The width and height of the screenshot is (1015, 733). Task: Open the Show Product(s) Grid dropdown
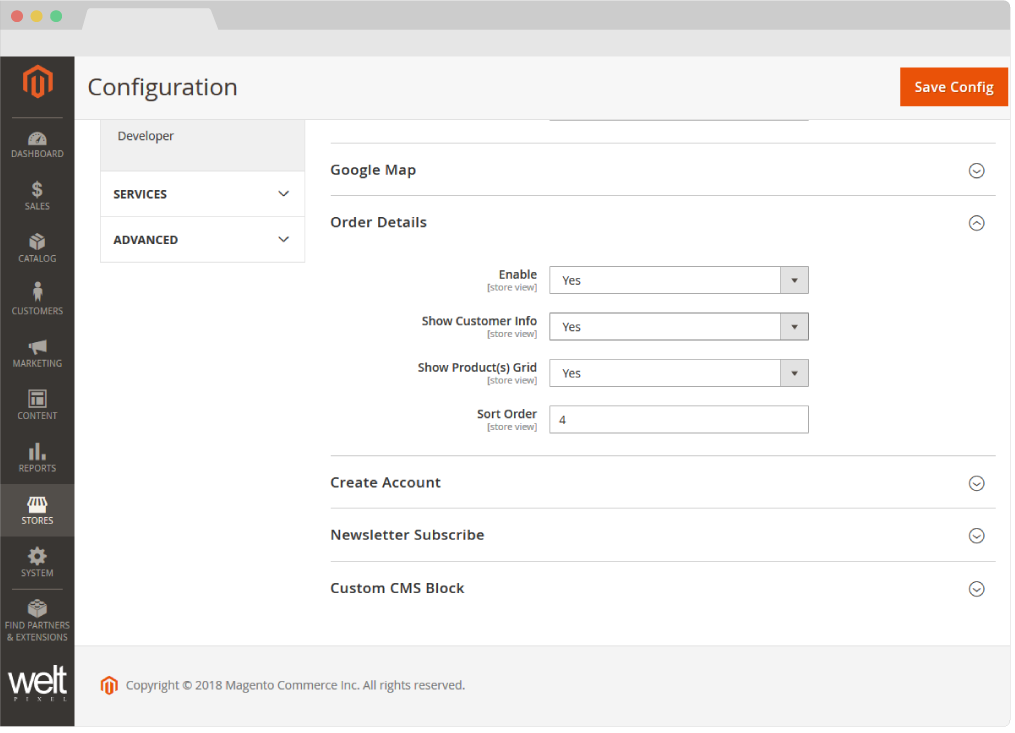(678, 373)
